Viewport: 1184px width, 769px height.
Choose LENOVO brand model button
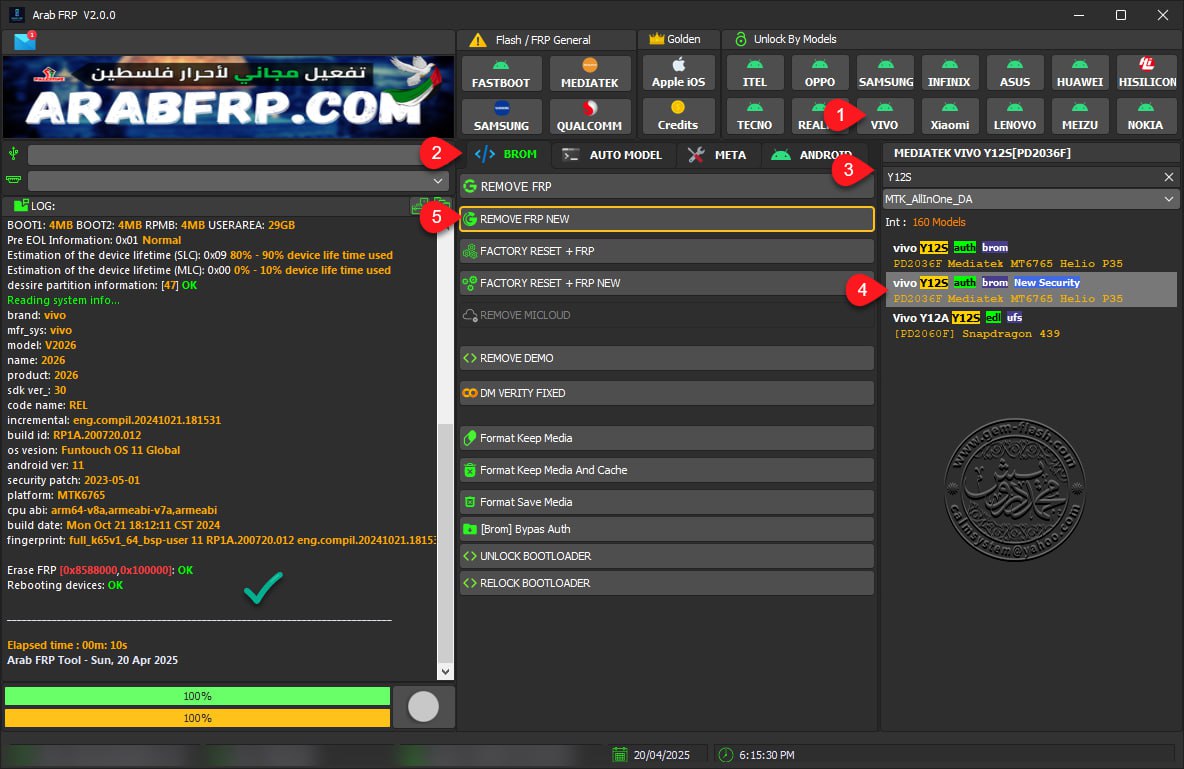pyautogui.click(x=1015, y=116)
